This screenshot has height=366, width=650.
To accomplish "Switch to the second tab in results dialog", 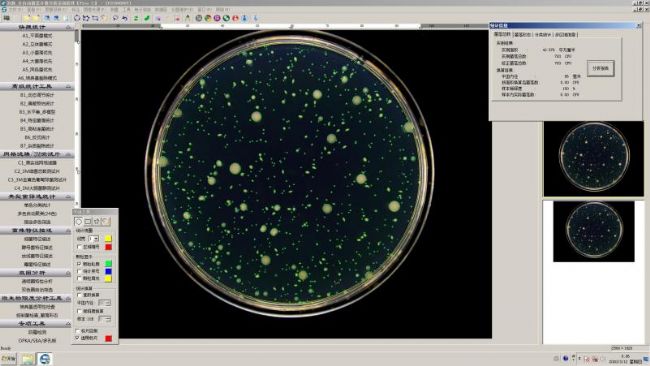I will pyautogui.click(x=522, y=35).
